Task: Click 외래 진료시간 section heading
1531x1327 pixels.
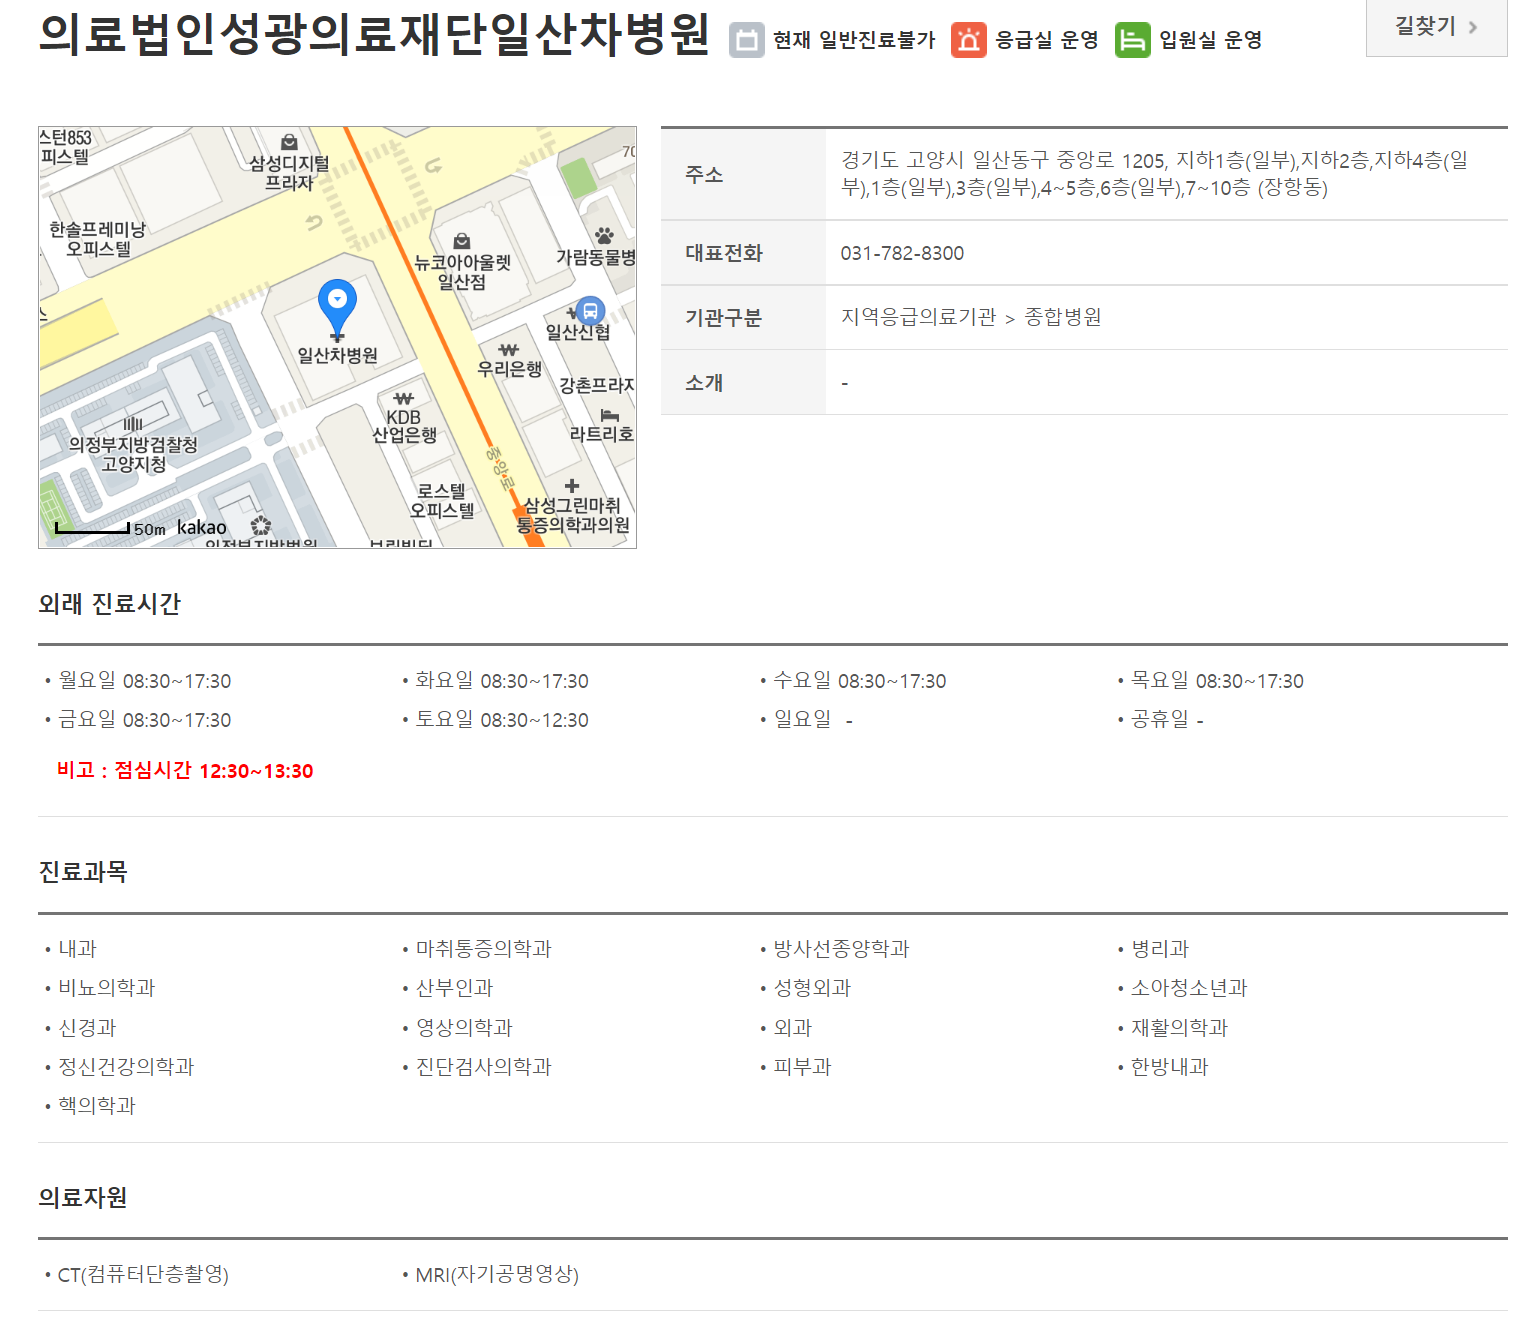Action: [109, 604]
